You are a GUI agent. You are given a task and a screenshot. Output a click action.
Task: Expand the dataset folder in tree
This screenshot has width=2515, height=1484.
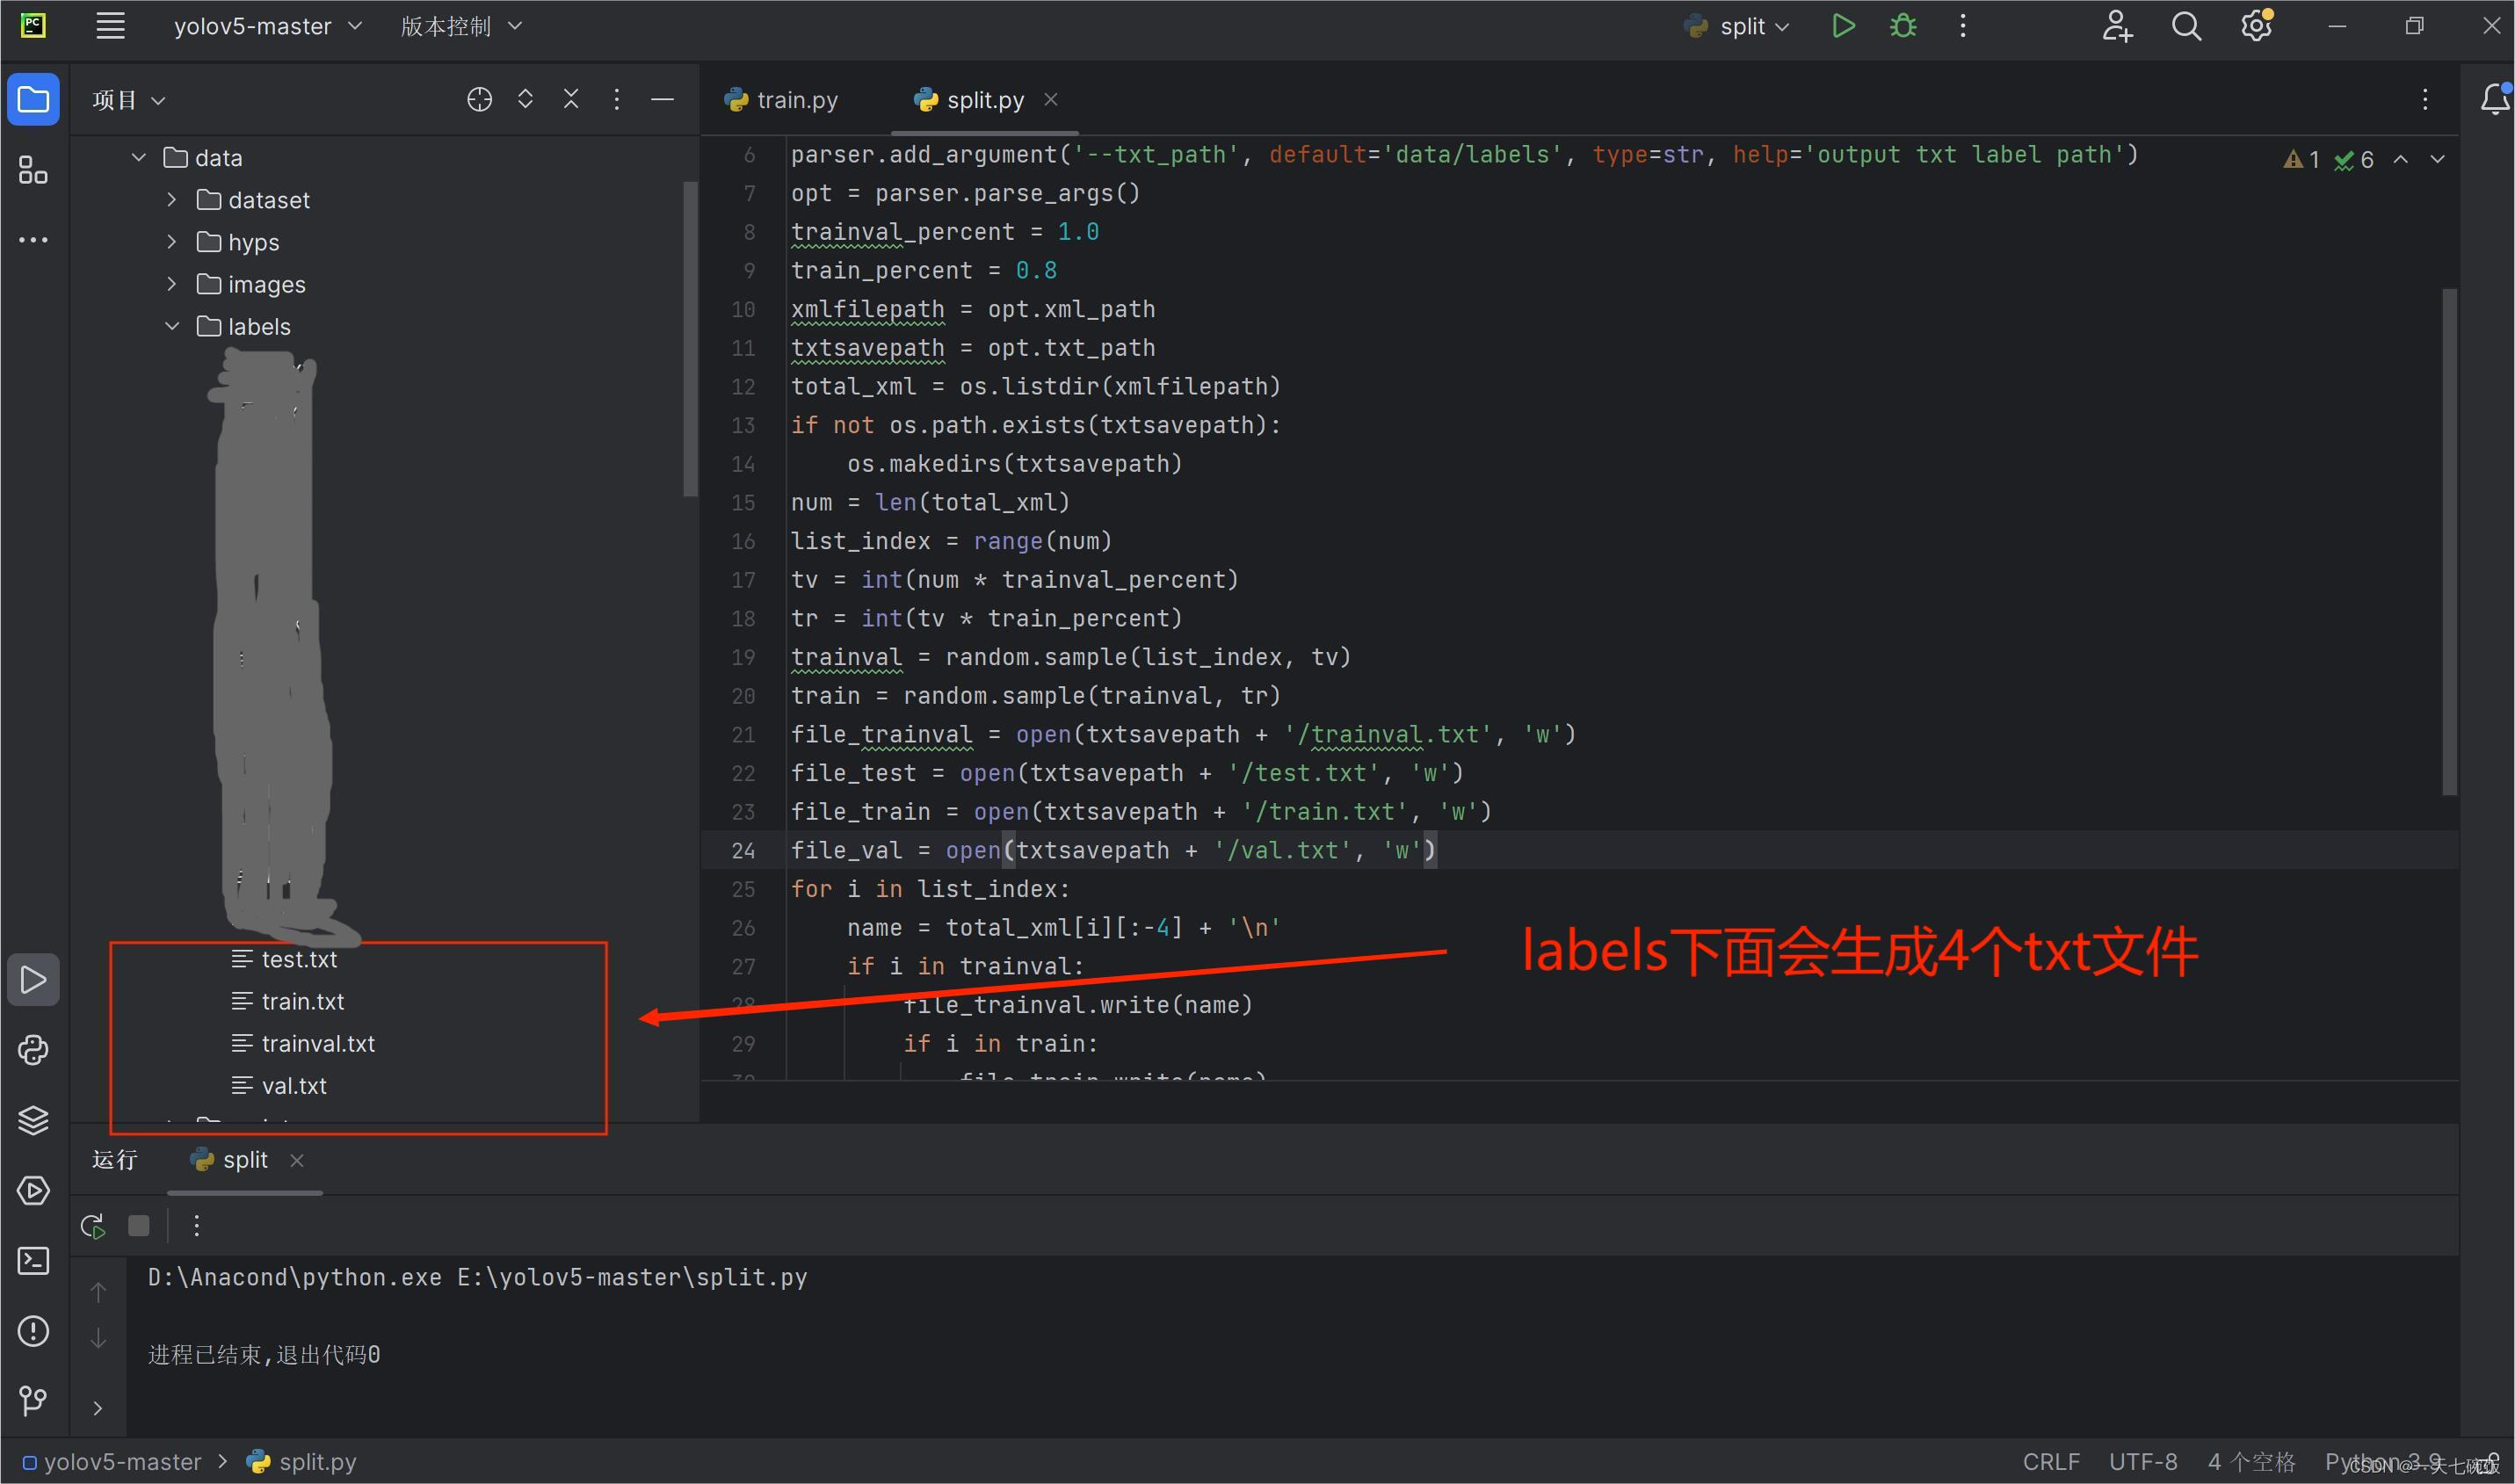click(172, 200)
